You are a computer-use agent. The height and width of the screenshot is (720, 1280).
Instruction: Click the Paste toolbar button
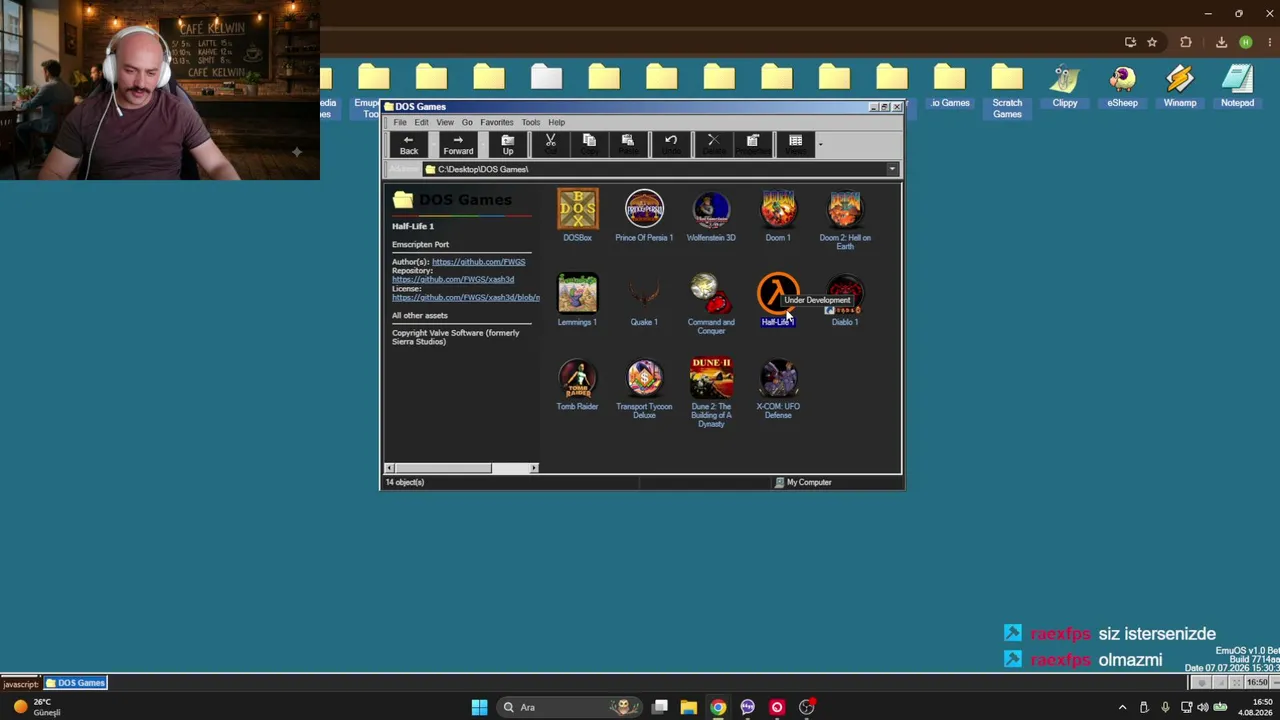[x=628, y=144]
